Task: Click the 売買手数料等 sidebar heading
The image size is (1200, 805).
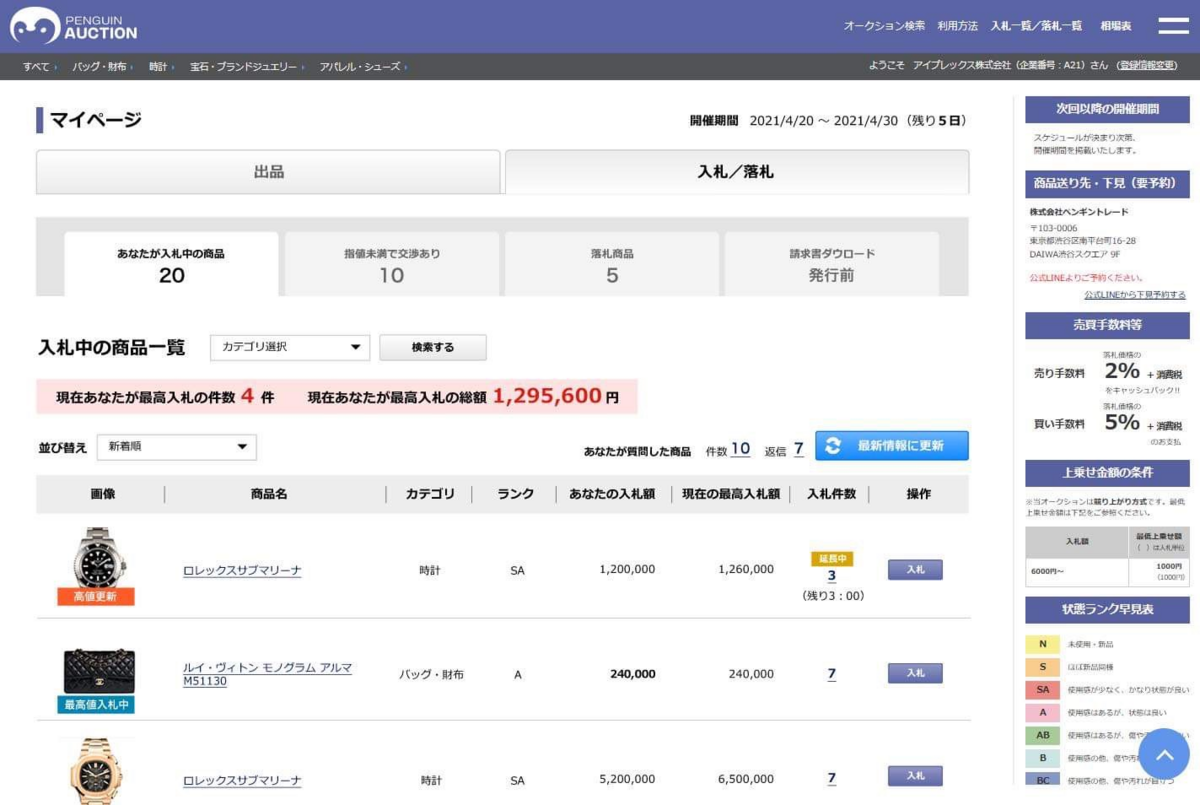Action: (x=1107, y=325)
